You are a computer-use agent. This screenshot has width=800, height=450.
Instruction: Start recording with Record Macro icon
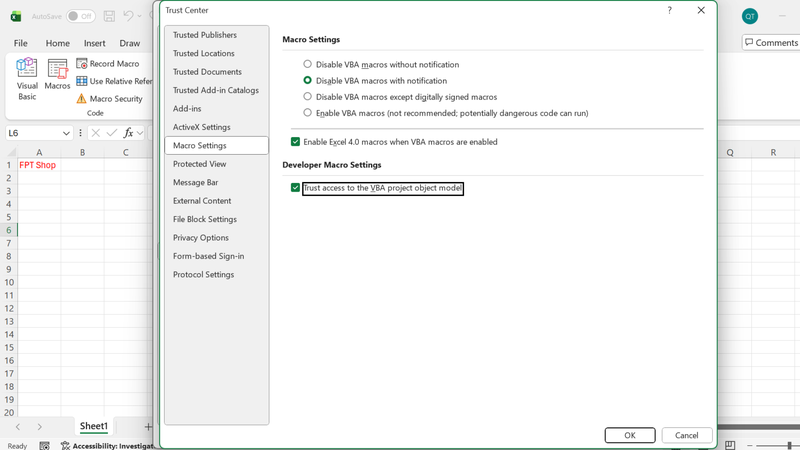pyautogui.click(x=82, y=63)
